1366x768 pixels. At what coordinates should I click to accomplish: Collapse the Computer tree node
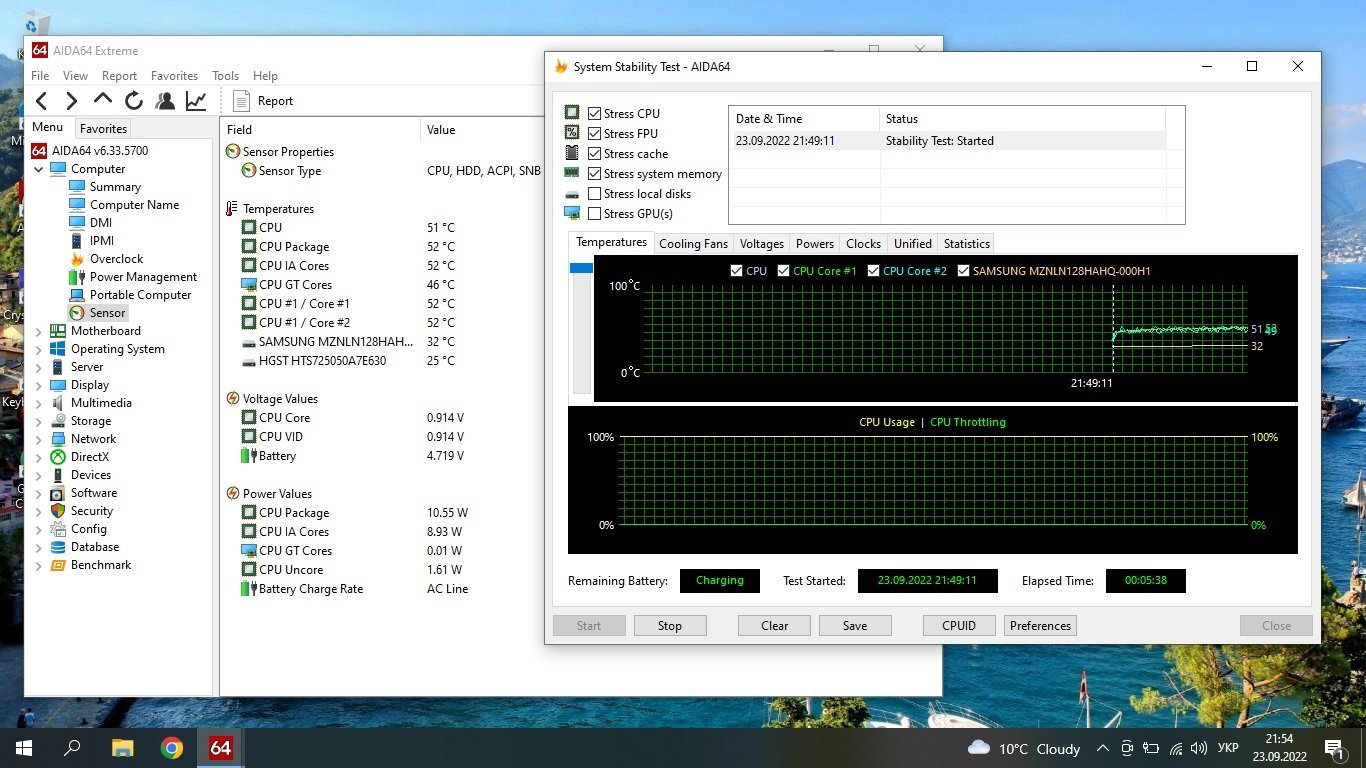point(39,169)
